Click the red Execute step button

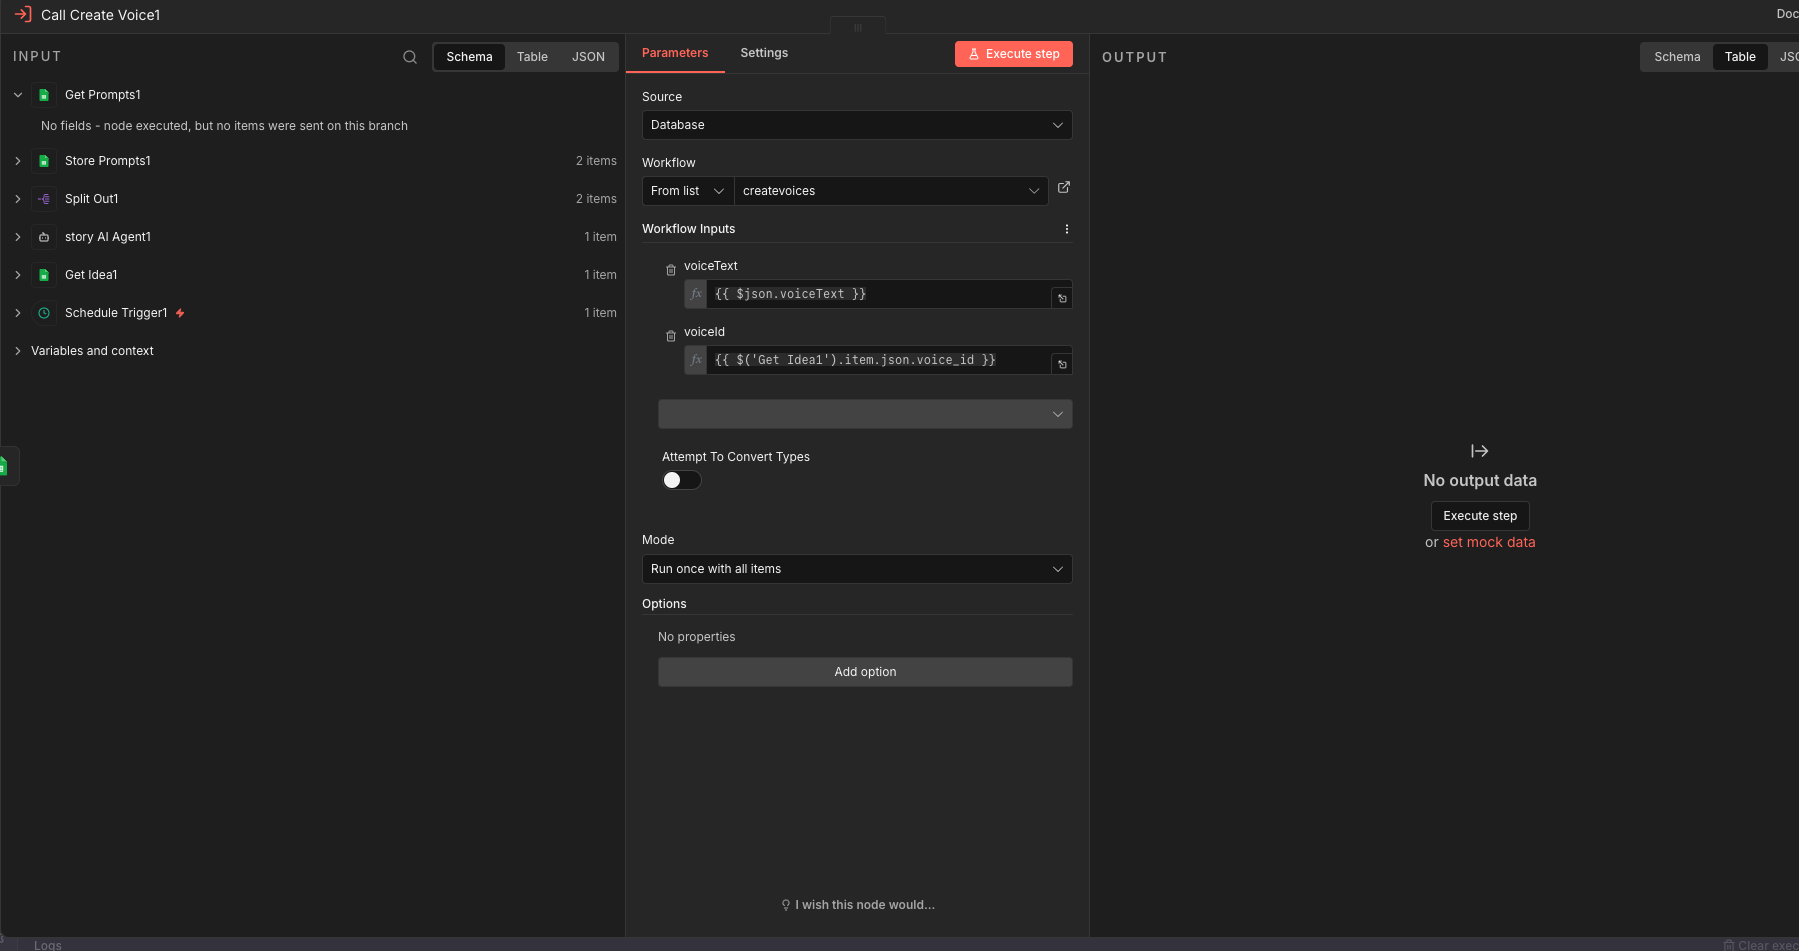(x=1013, y=54)
